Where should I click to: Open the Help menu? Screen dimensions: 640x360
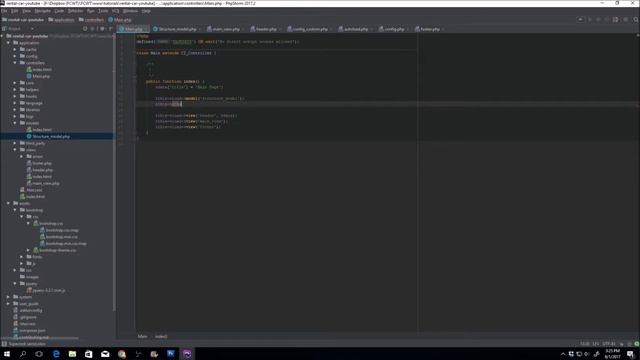click(146, 11)
